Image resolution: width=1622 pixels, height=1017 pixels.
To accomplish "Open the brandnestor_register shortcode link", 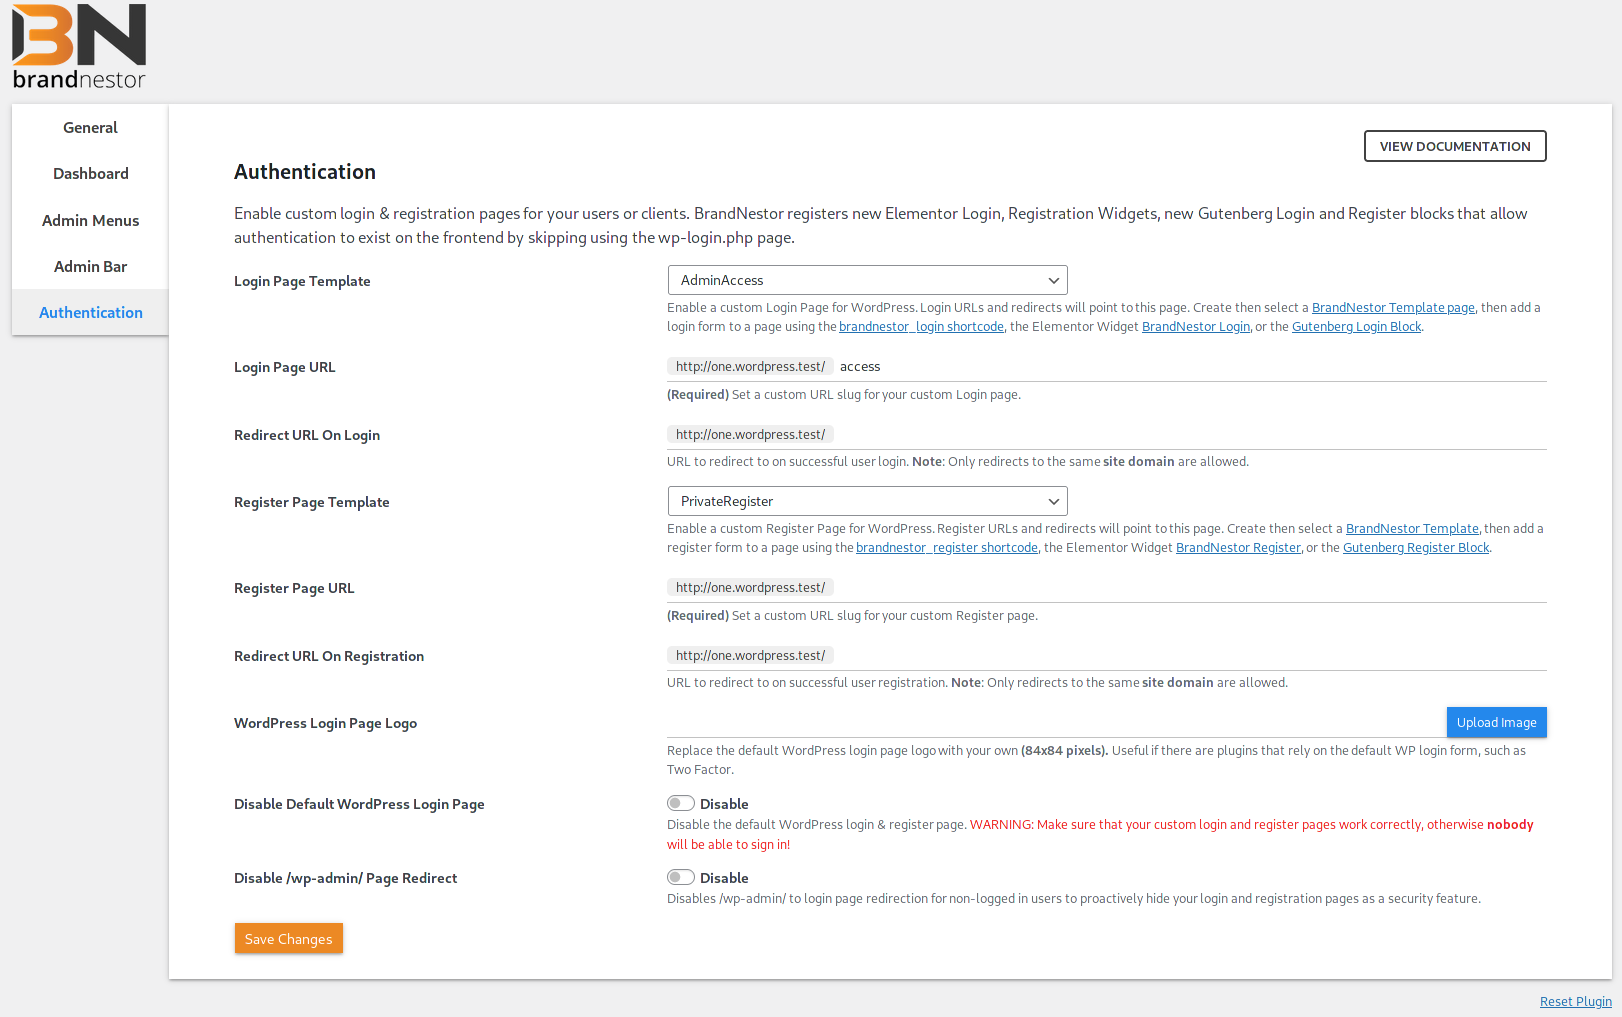I will [x=947, y=548].
